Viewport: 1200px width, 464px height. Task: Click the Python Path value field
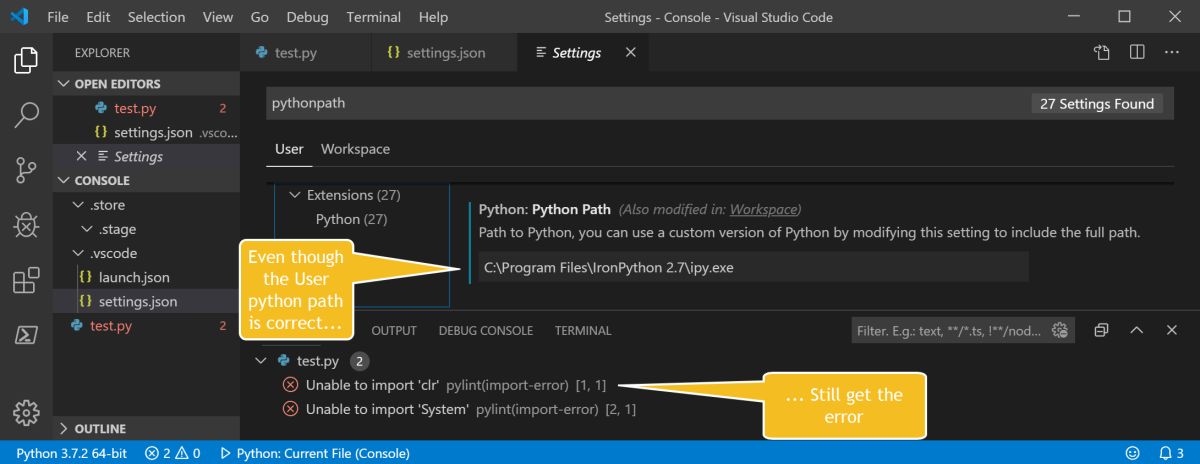tap(753, 268)
